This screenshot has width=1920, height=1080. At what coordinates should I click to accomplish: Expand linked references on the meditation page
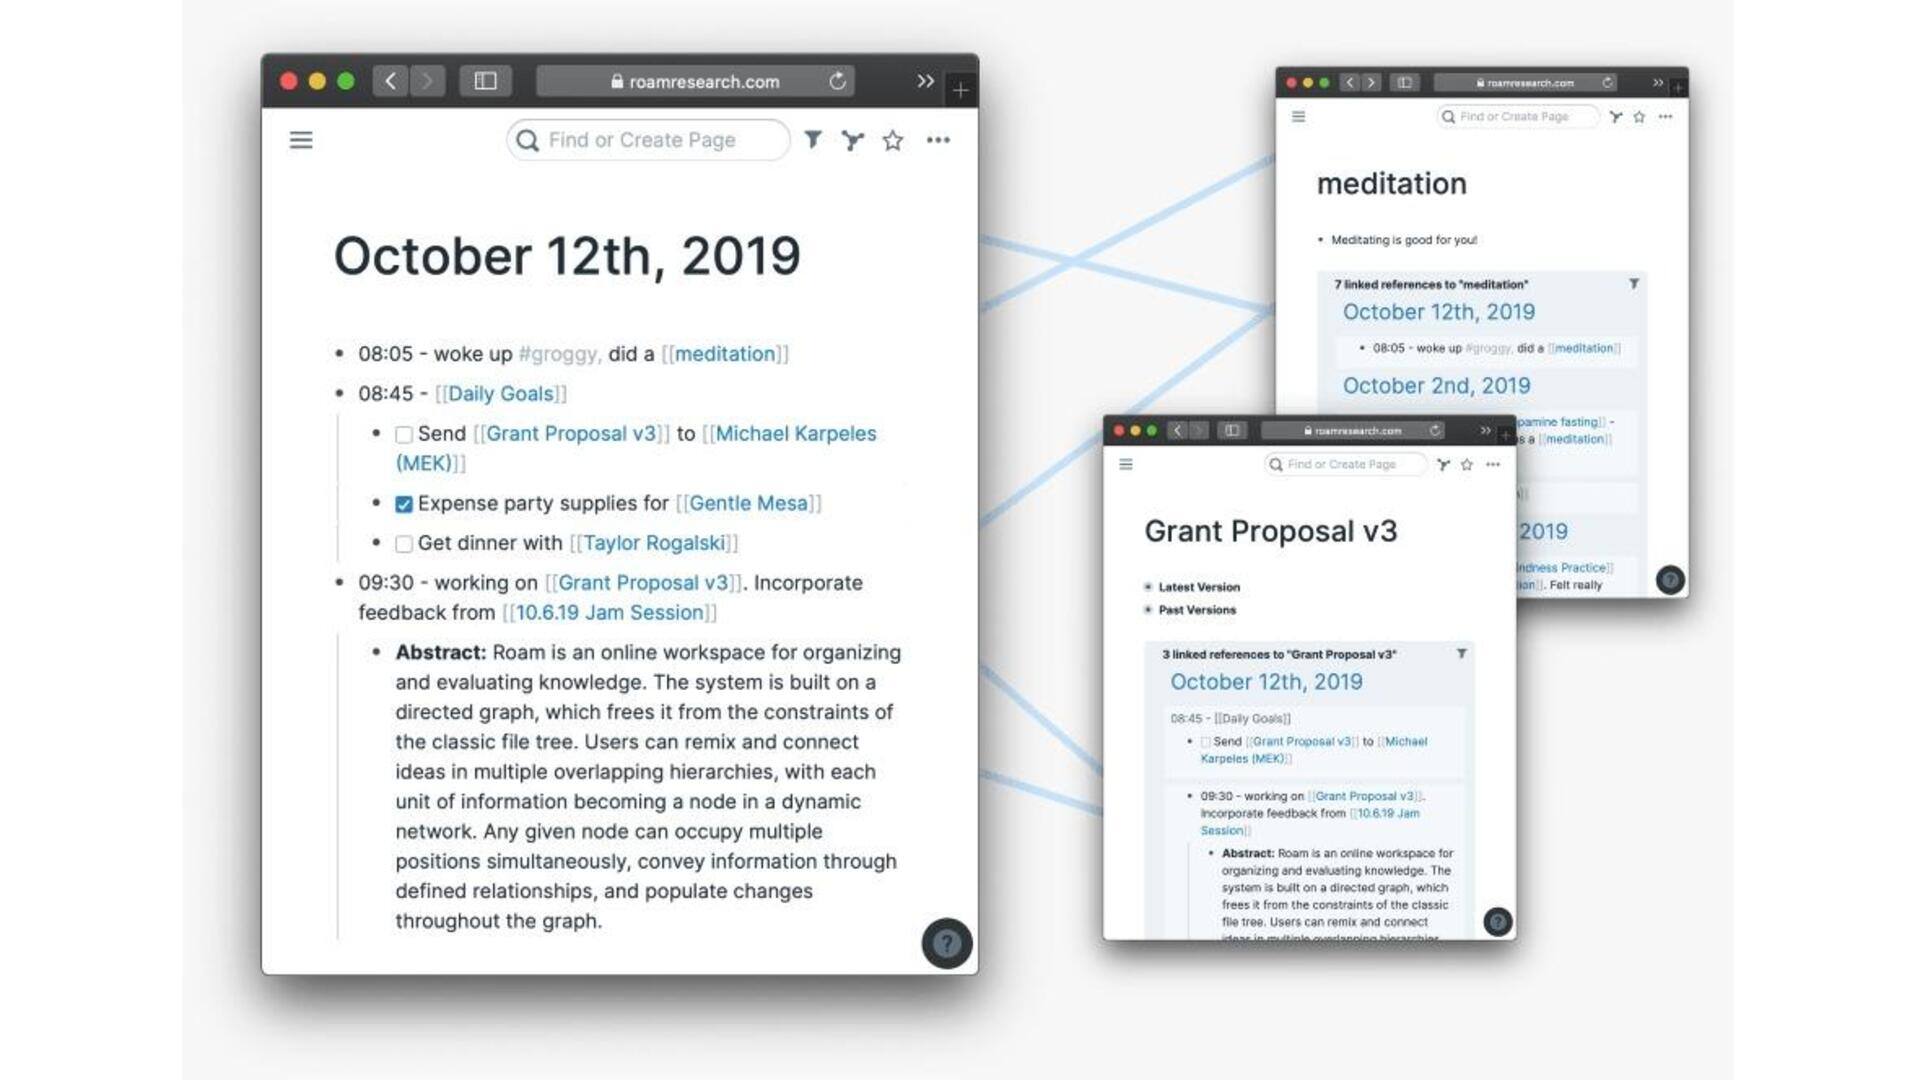click(1429, 284)
